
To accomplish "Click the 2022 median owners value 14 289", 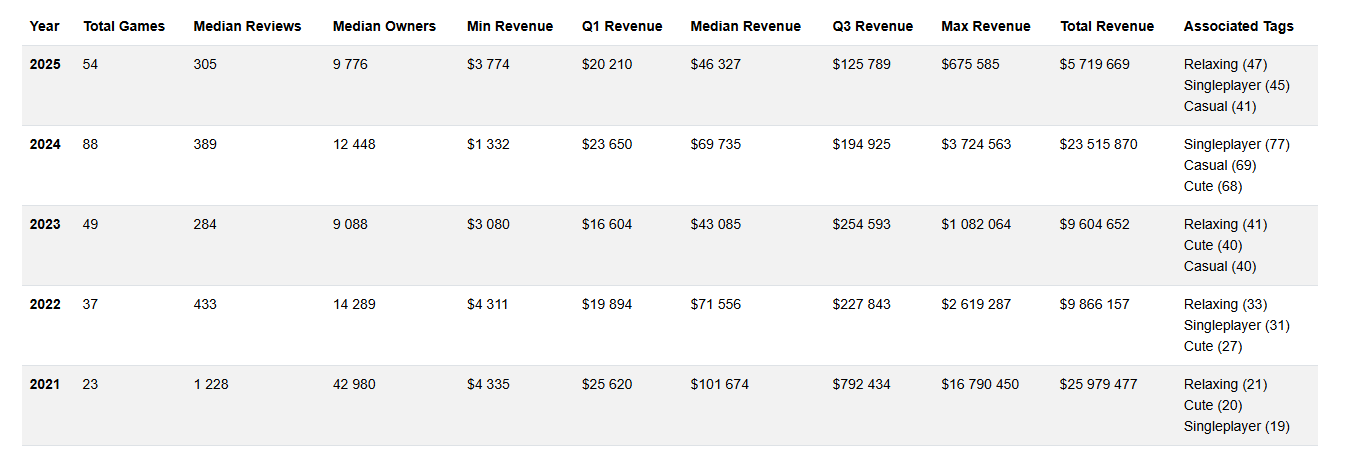I will pos(354,304).
